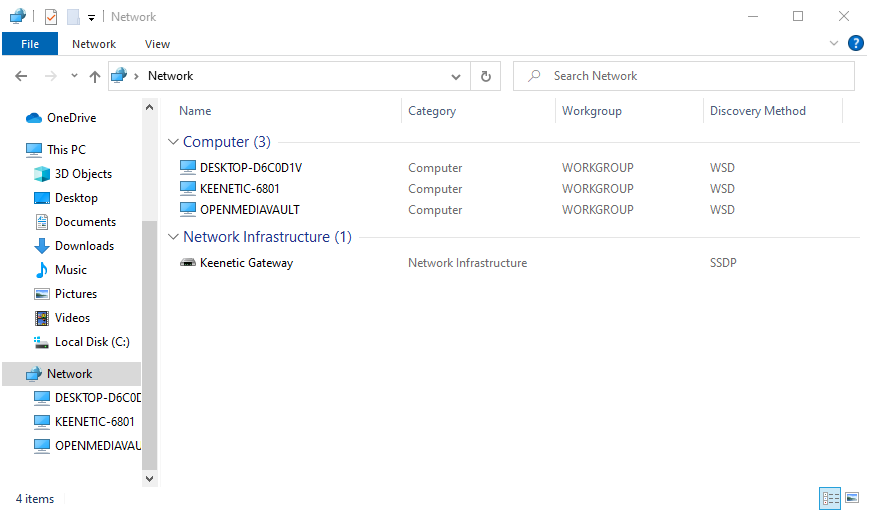The width and height of the screenshot is (869, 512).
Task: Collapse the Computer (3) group
Action: [174, 142]
